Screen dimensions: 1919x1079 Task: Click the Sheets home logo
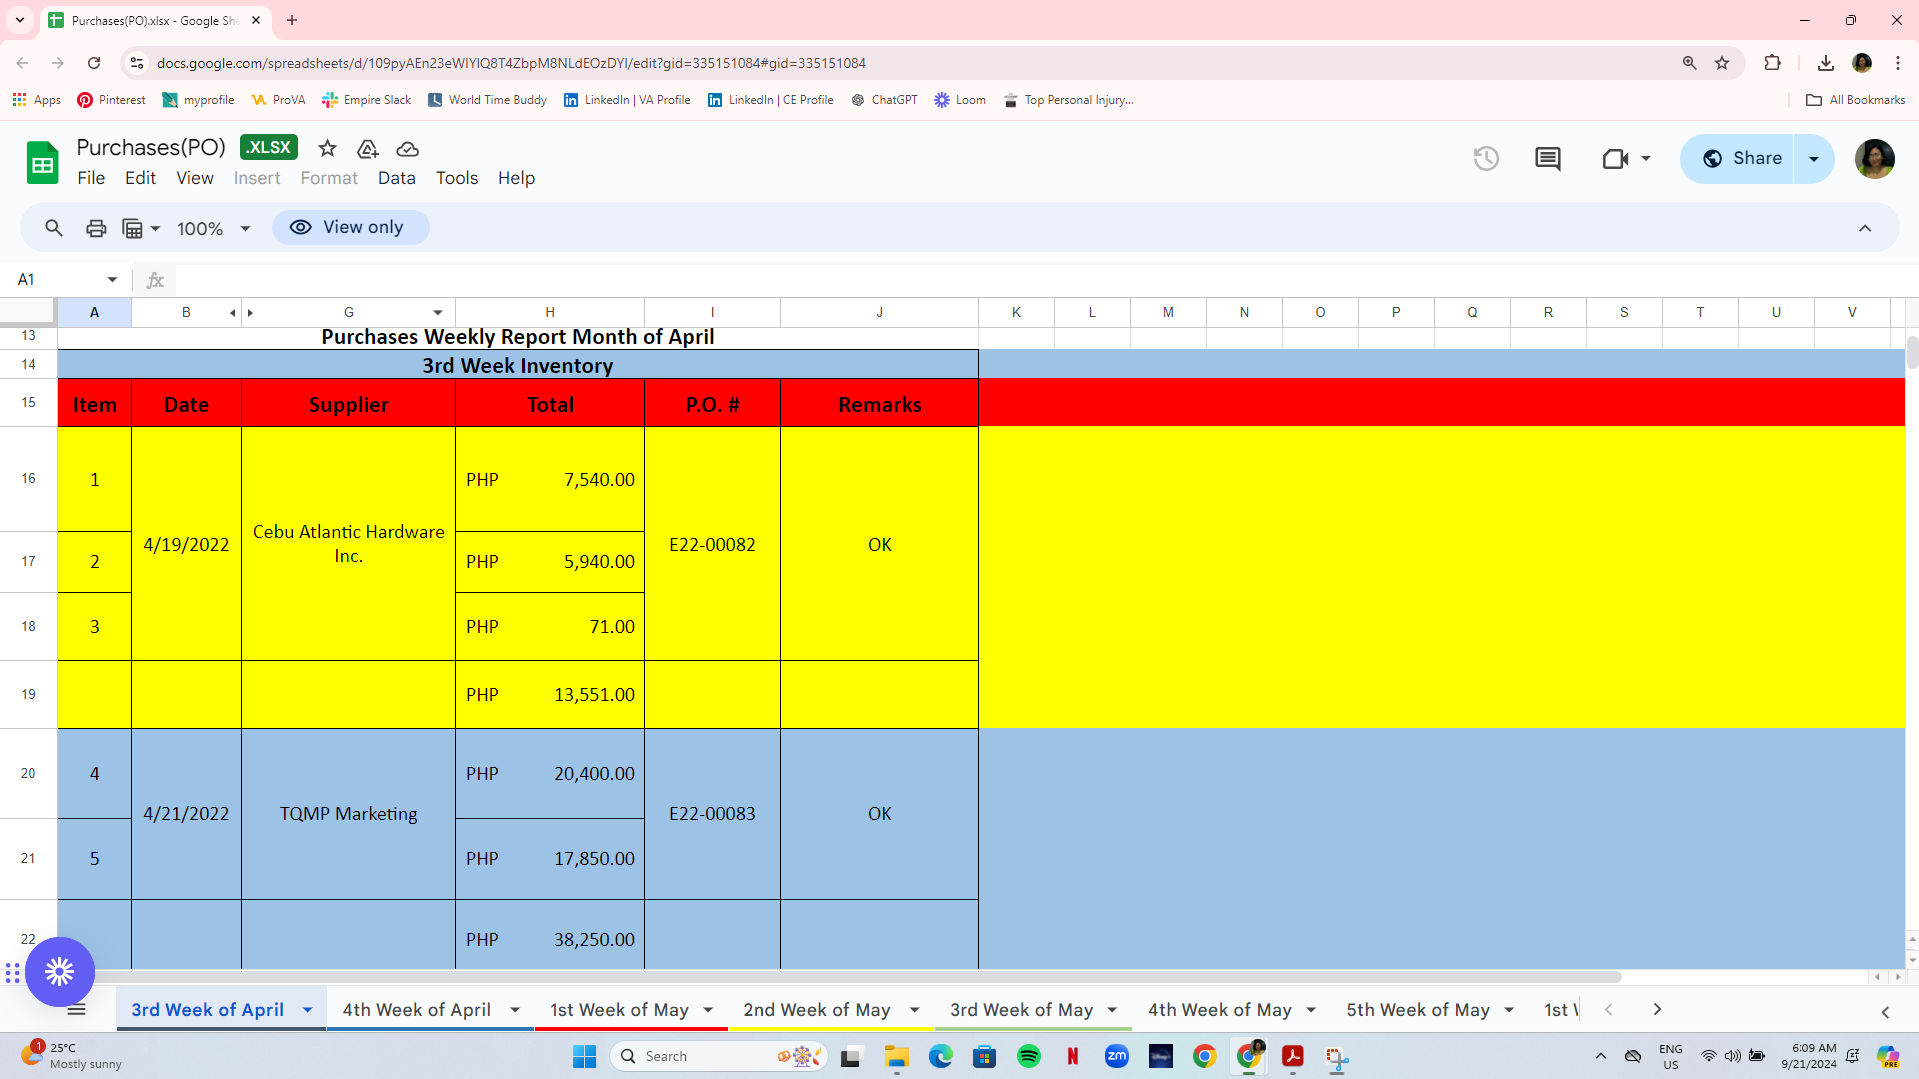43,162
